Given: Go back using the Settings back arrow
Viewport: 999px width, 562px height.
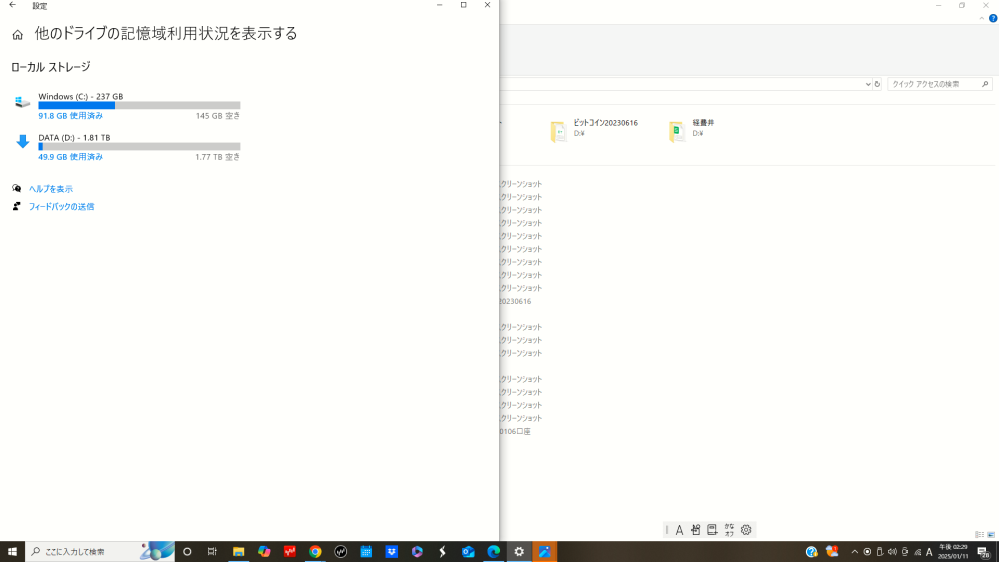Looking at the screenshot, I should 12,6.
